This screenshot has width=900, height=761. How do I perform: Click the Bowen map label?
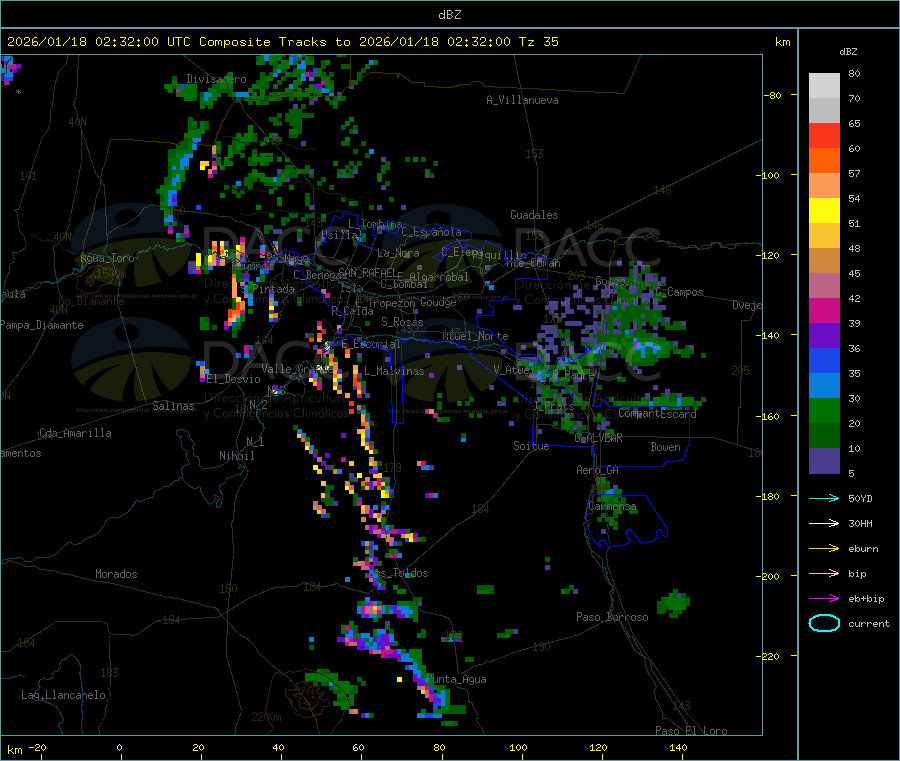pos(665,447)
